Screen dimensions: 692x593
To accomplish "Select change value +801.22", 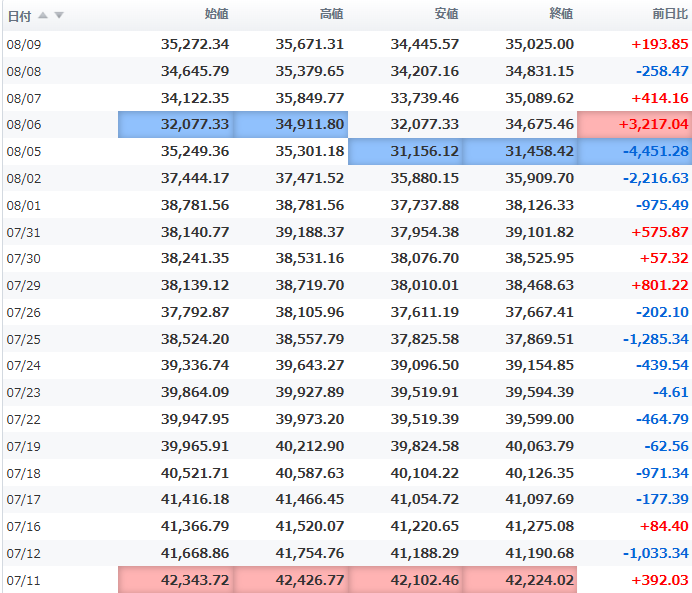I will (660, 285).
